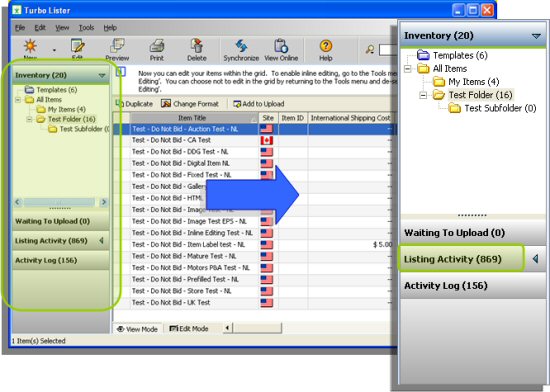The image size is (550, 392).
Task: Click right scroll arrow of sidebar tree scrollbar
Action: 103,202
